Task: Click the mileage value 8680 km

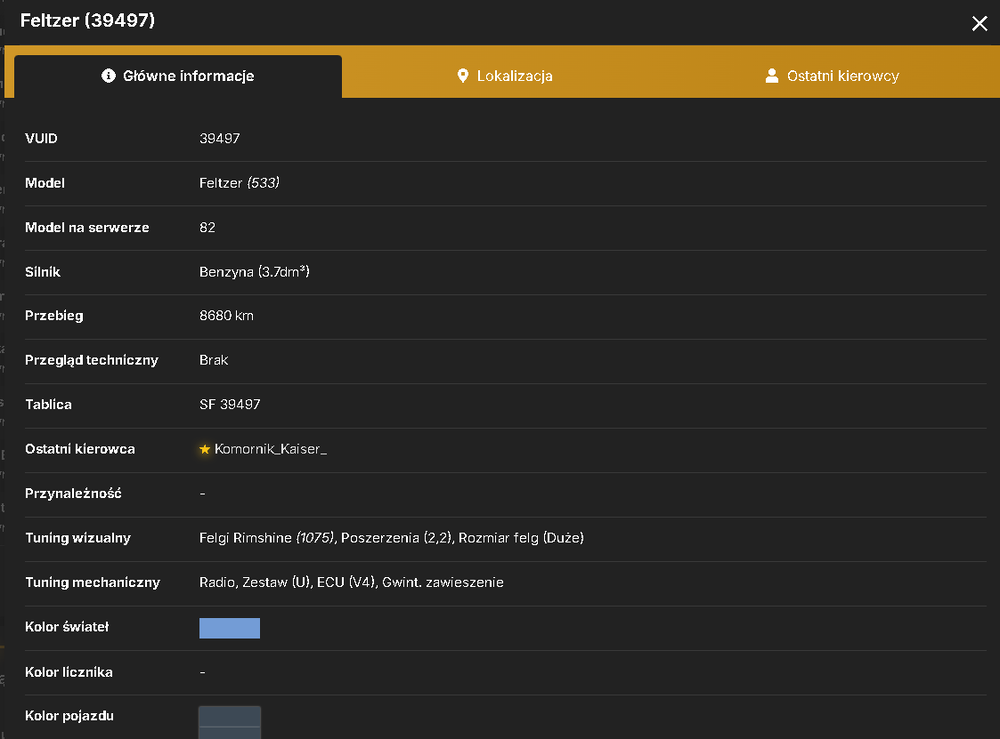Action: tap(226, 316)
